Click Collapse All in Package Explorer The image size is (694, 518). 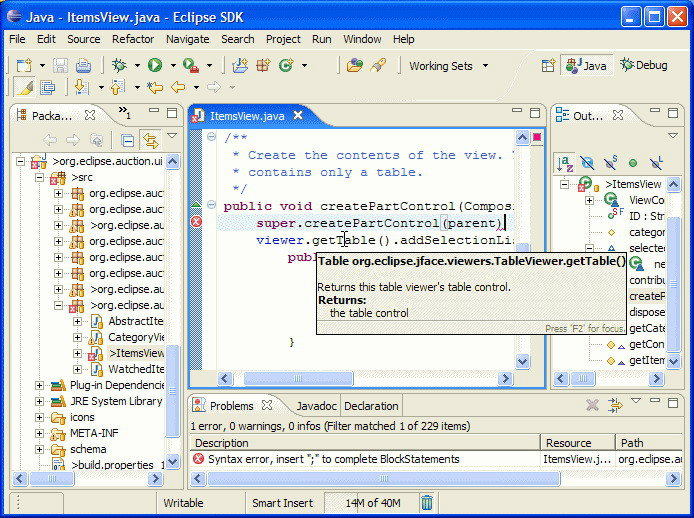[127, 141]
